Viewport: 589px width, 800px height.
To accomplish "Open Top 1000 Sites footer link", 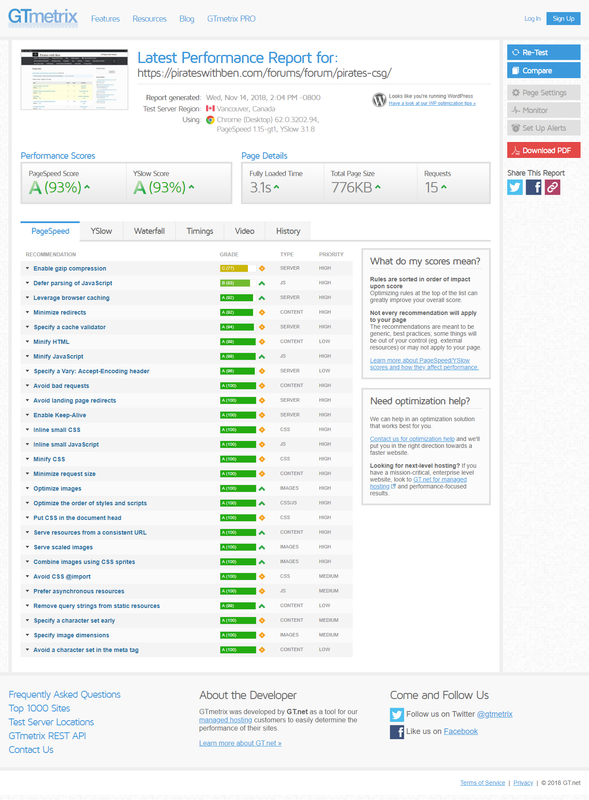I will click(39, 709).
